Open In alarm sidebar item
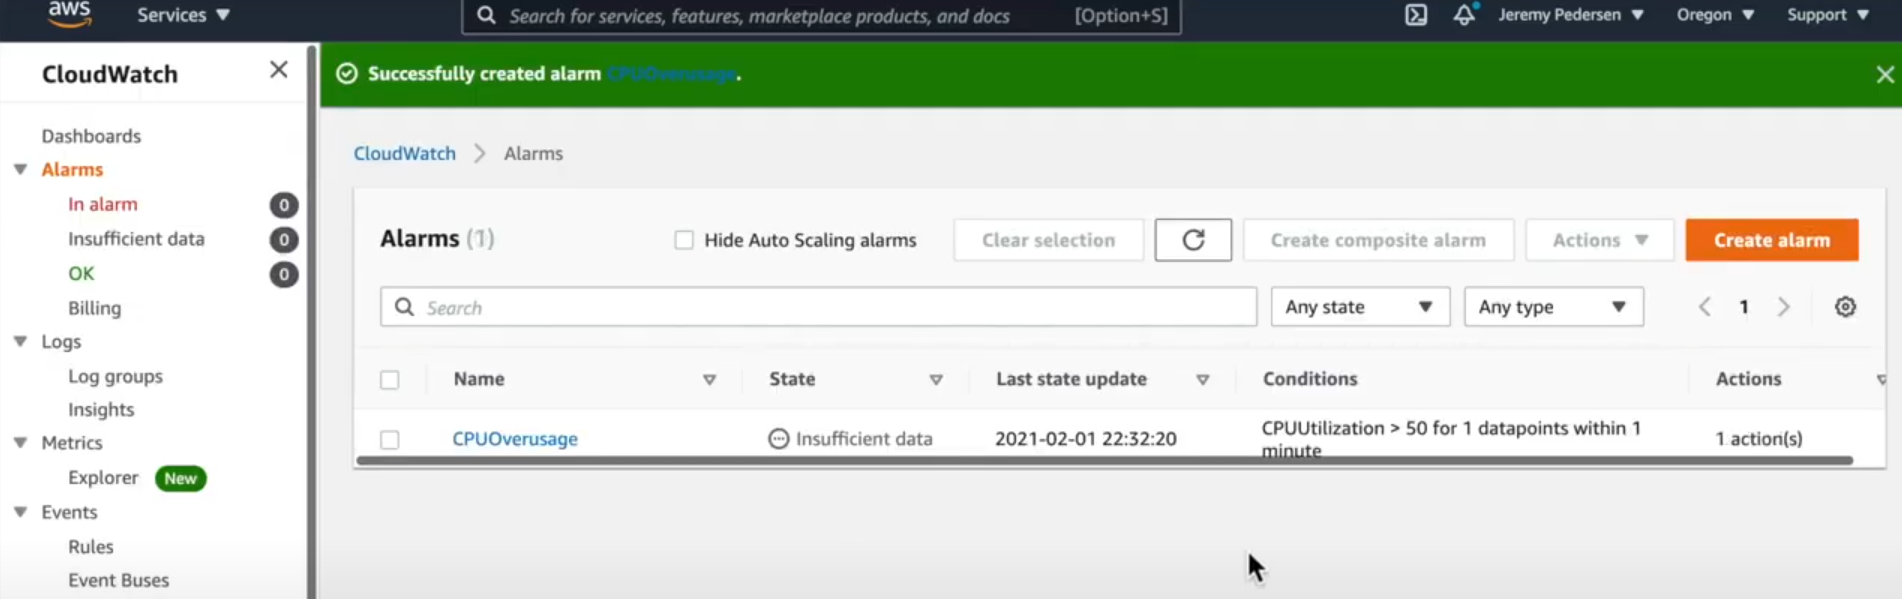 (103, 205)
